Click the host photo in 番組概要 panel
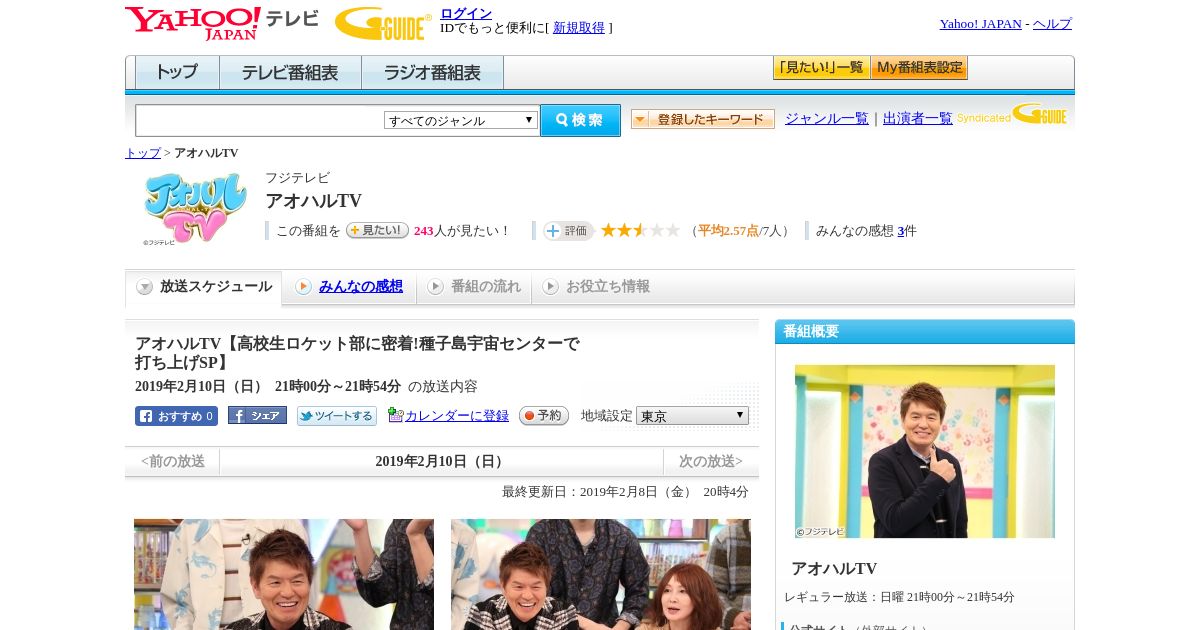 pyautogui.click(x=925, y=451)
